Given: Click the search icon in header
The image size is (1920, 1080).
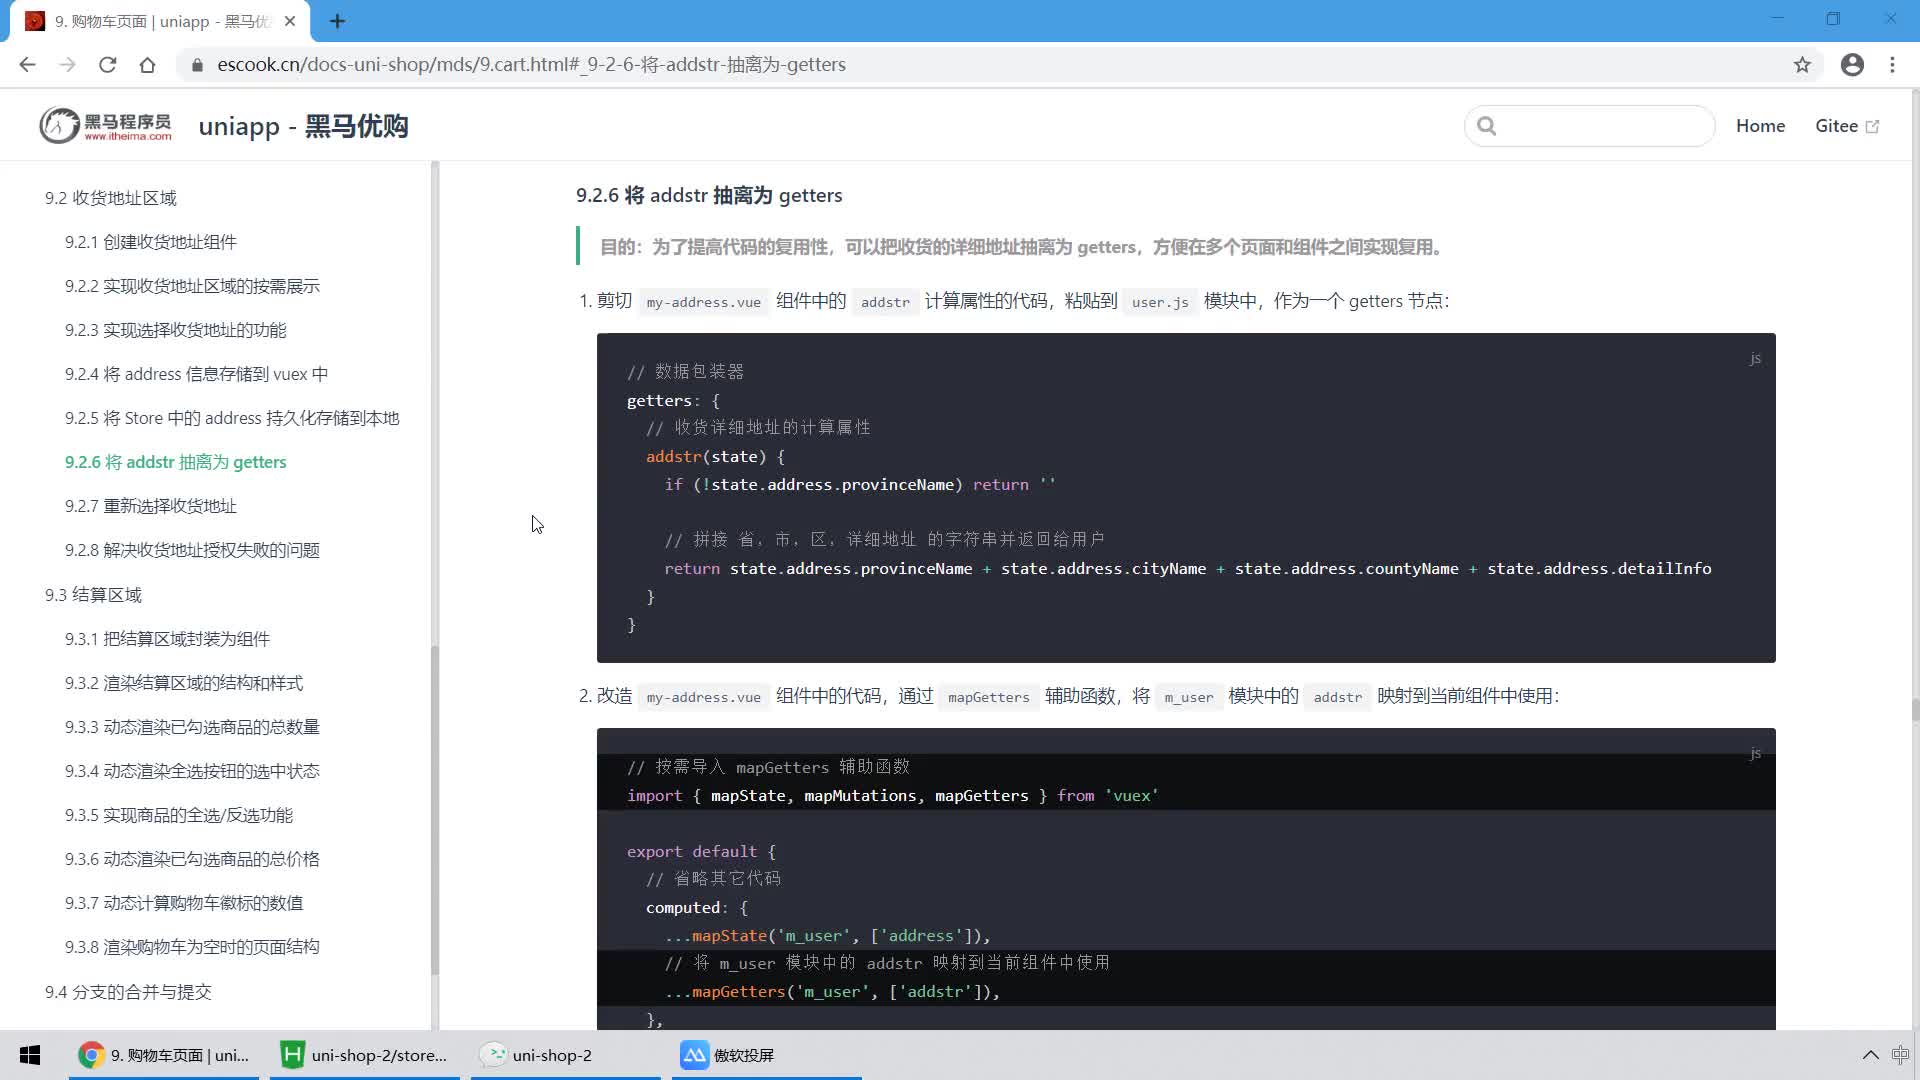Looking at the screenshot, I should pos(1487,125).
